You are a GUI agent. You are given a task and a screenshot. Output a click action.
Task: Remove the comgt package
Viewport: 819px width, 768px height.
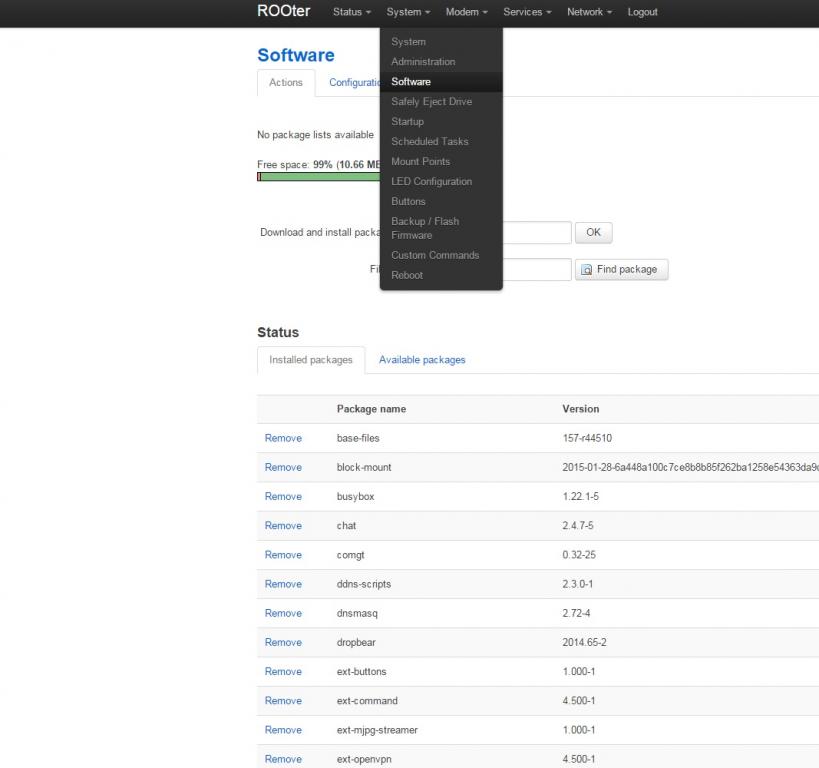click(x=283, y=555)
